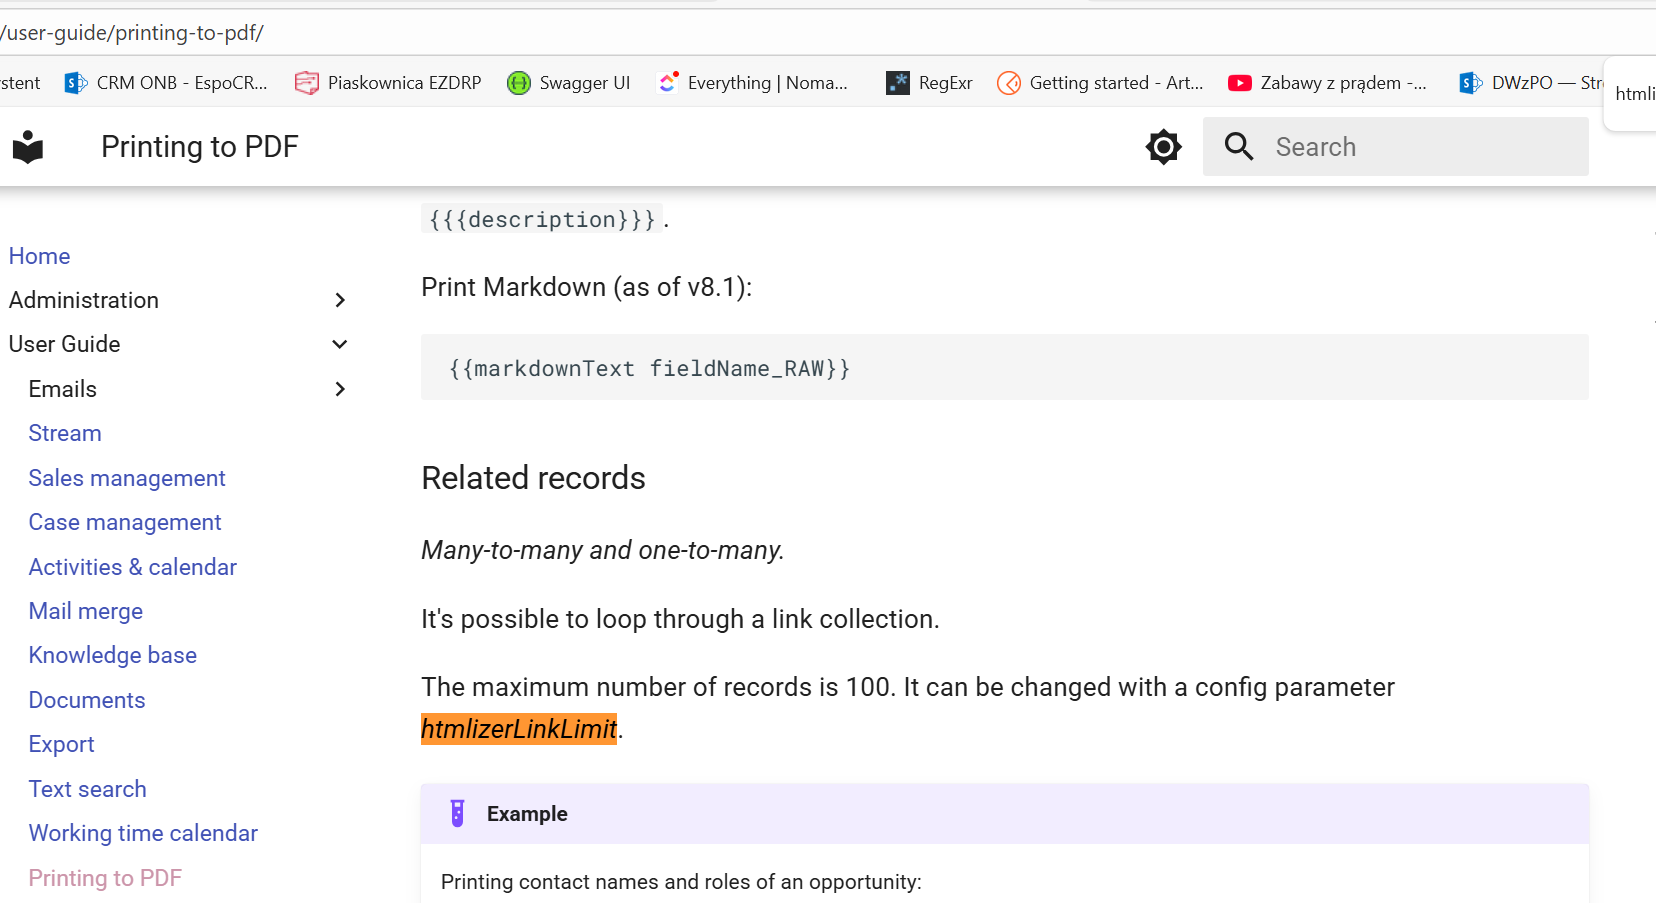Toggle the dark/light theme switch
Viewport: 1656px width, 903px height.
tap(1163, 147)
